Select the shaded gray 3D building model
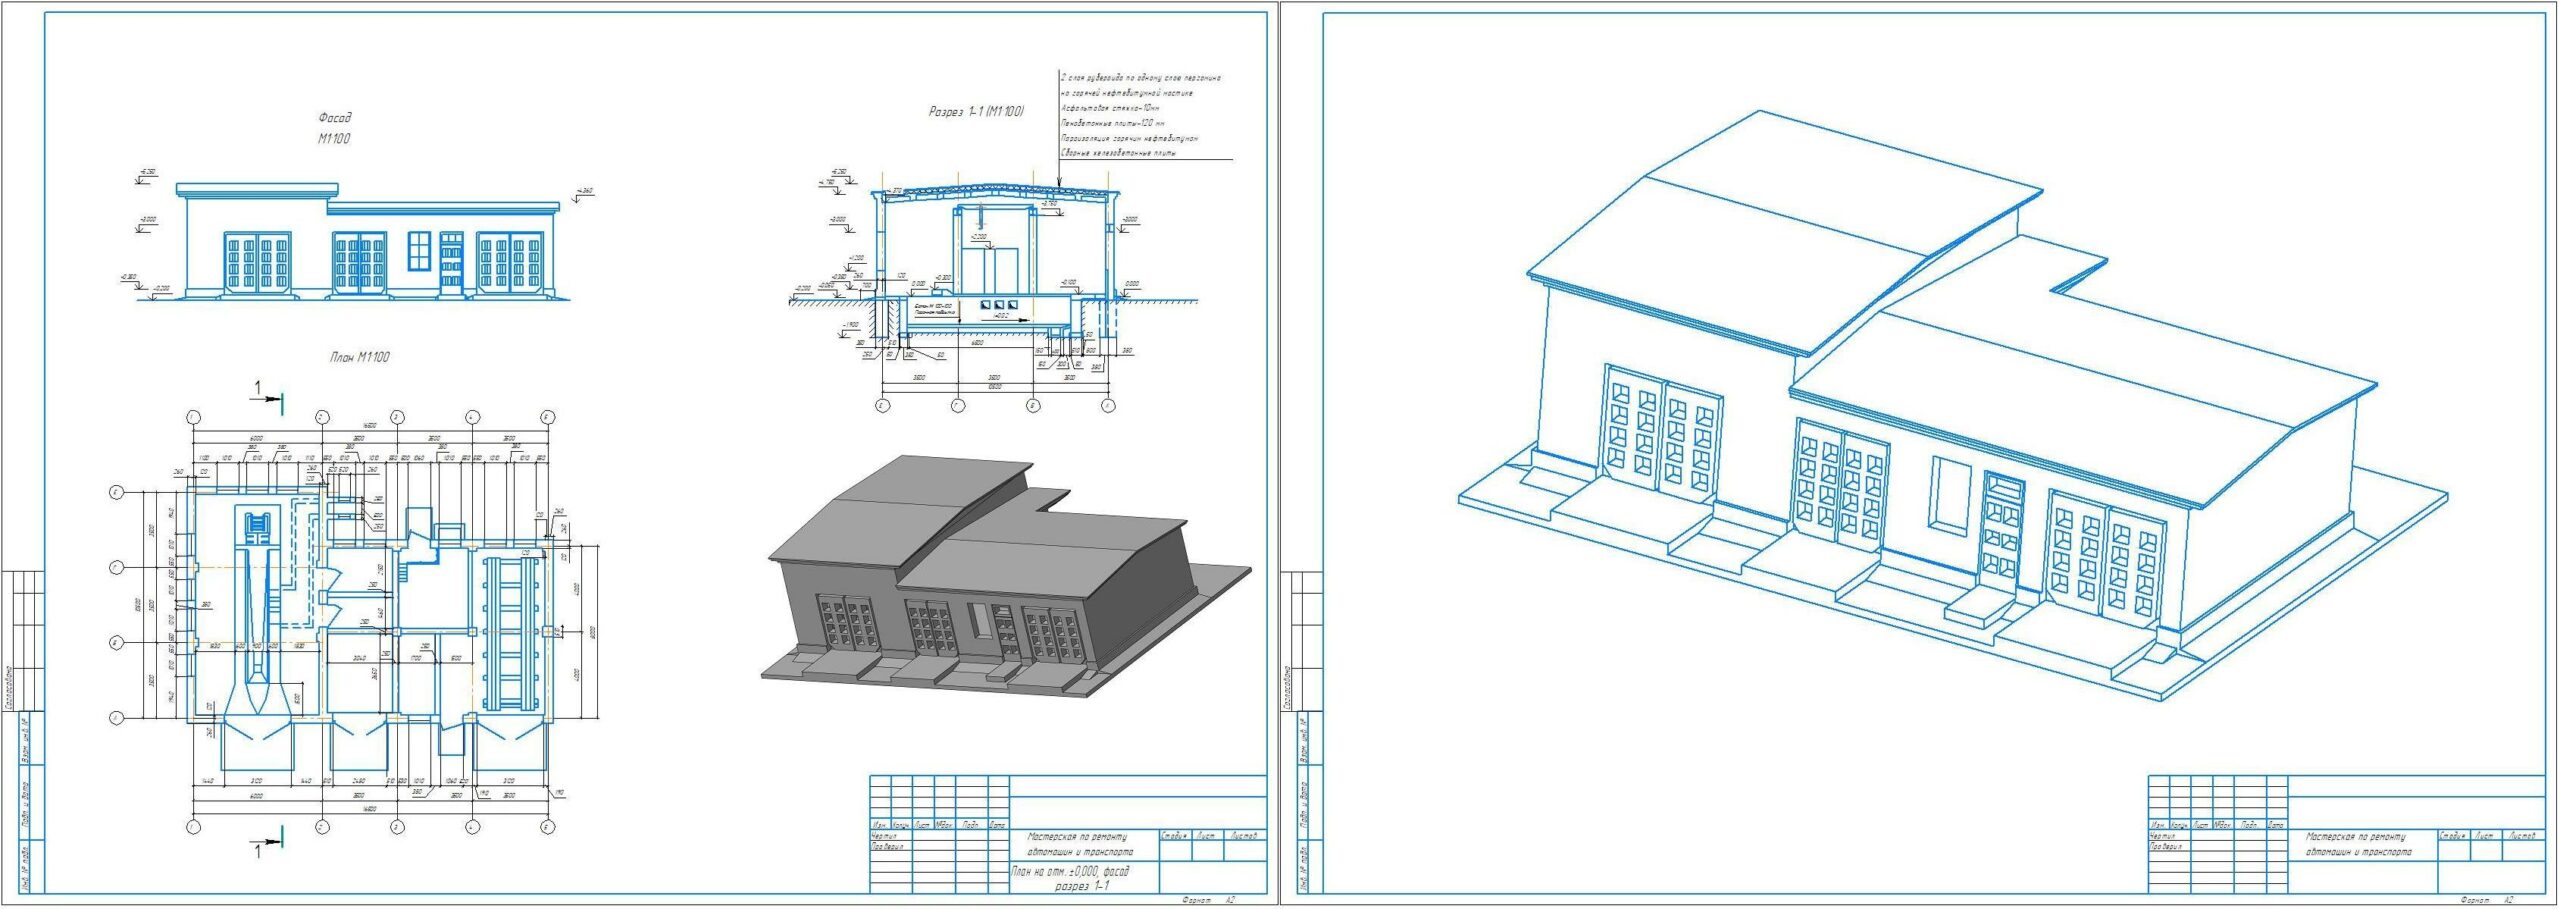 (x=1005, y=578)
